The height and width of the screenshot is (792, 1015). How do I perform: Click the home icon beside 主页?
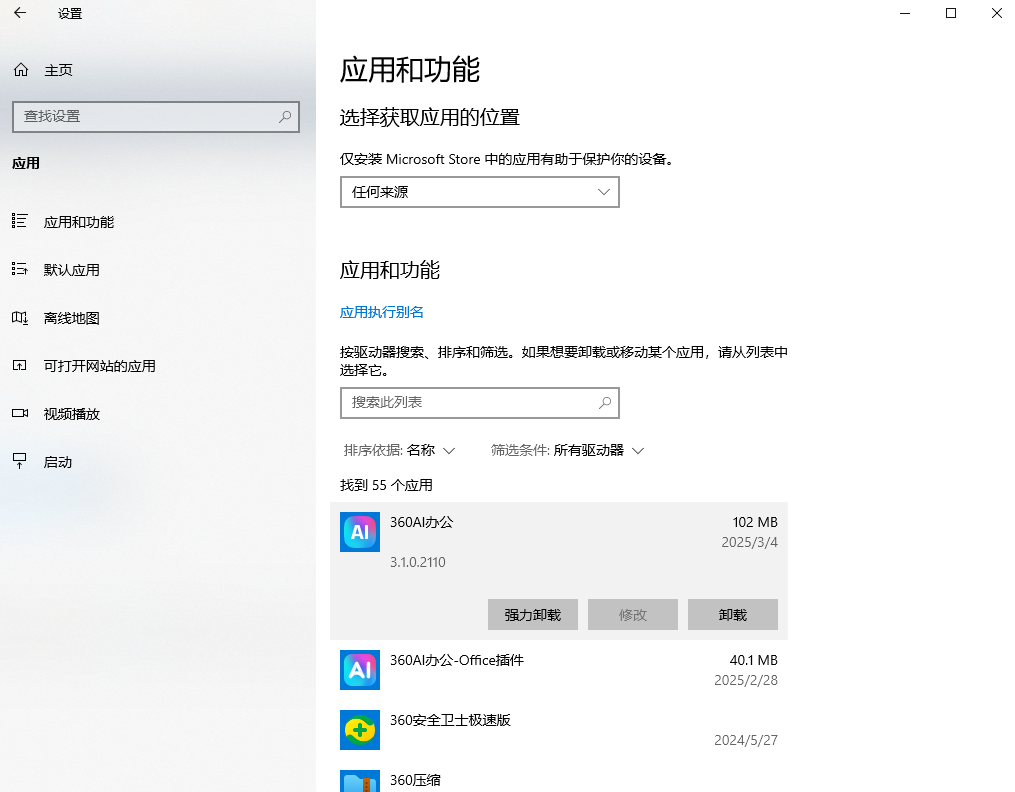tap(21, 70)
